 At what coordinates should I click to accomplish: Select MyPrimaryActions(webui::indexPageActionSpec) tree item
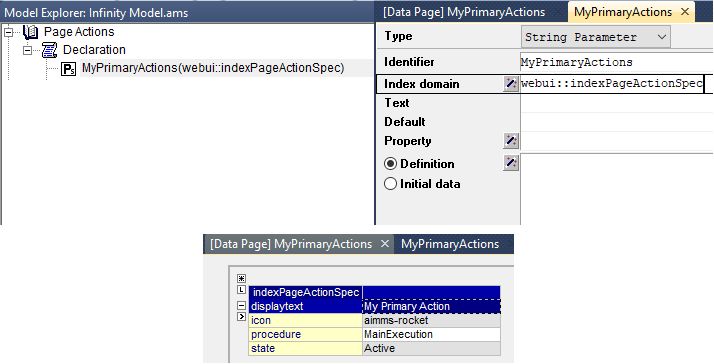pos(213,68)
